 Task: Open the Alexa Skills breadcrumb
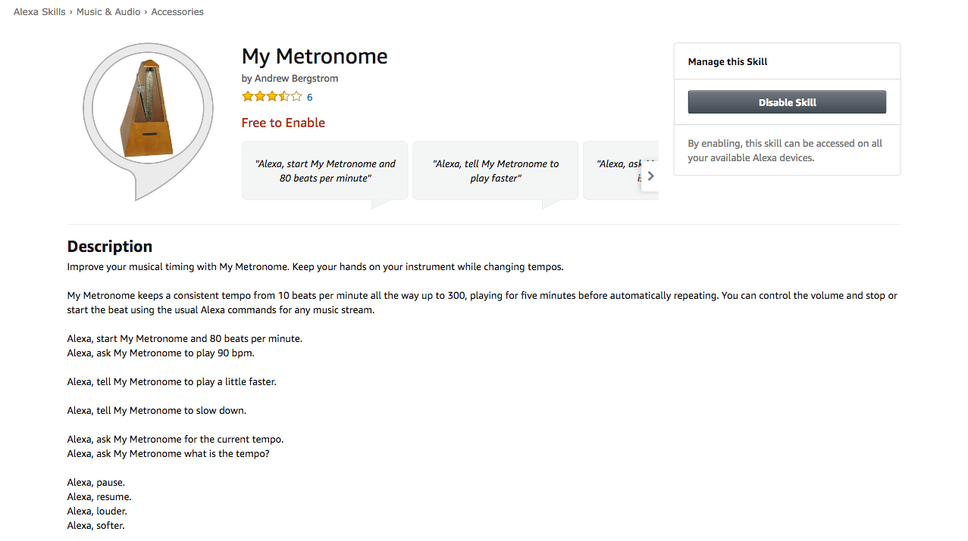[x=39, y=12]
